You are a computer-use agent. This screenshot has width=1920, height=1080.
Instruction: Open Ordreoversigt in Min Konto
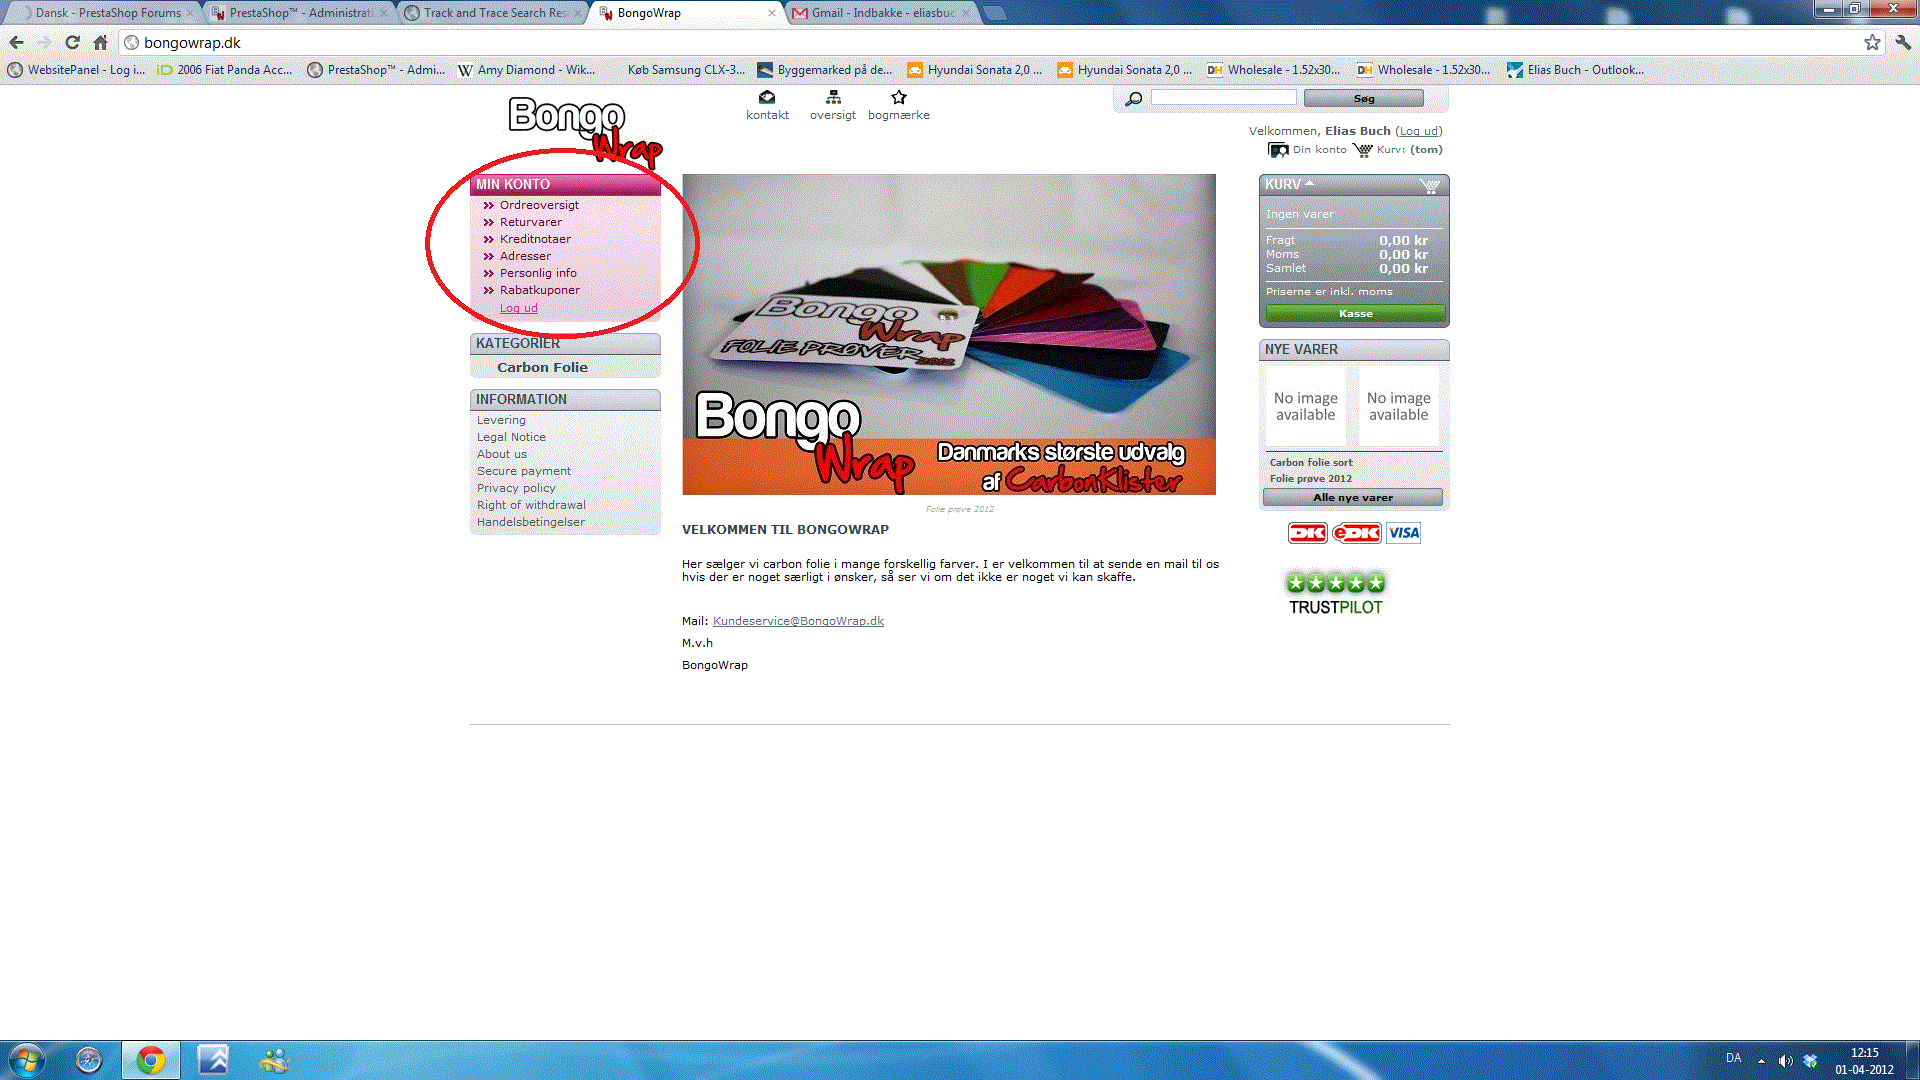pyautogui.click(x=539, y=205)
